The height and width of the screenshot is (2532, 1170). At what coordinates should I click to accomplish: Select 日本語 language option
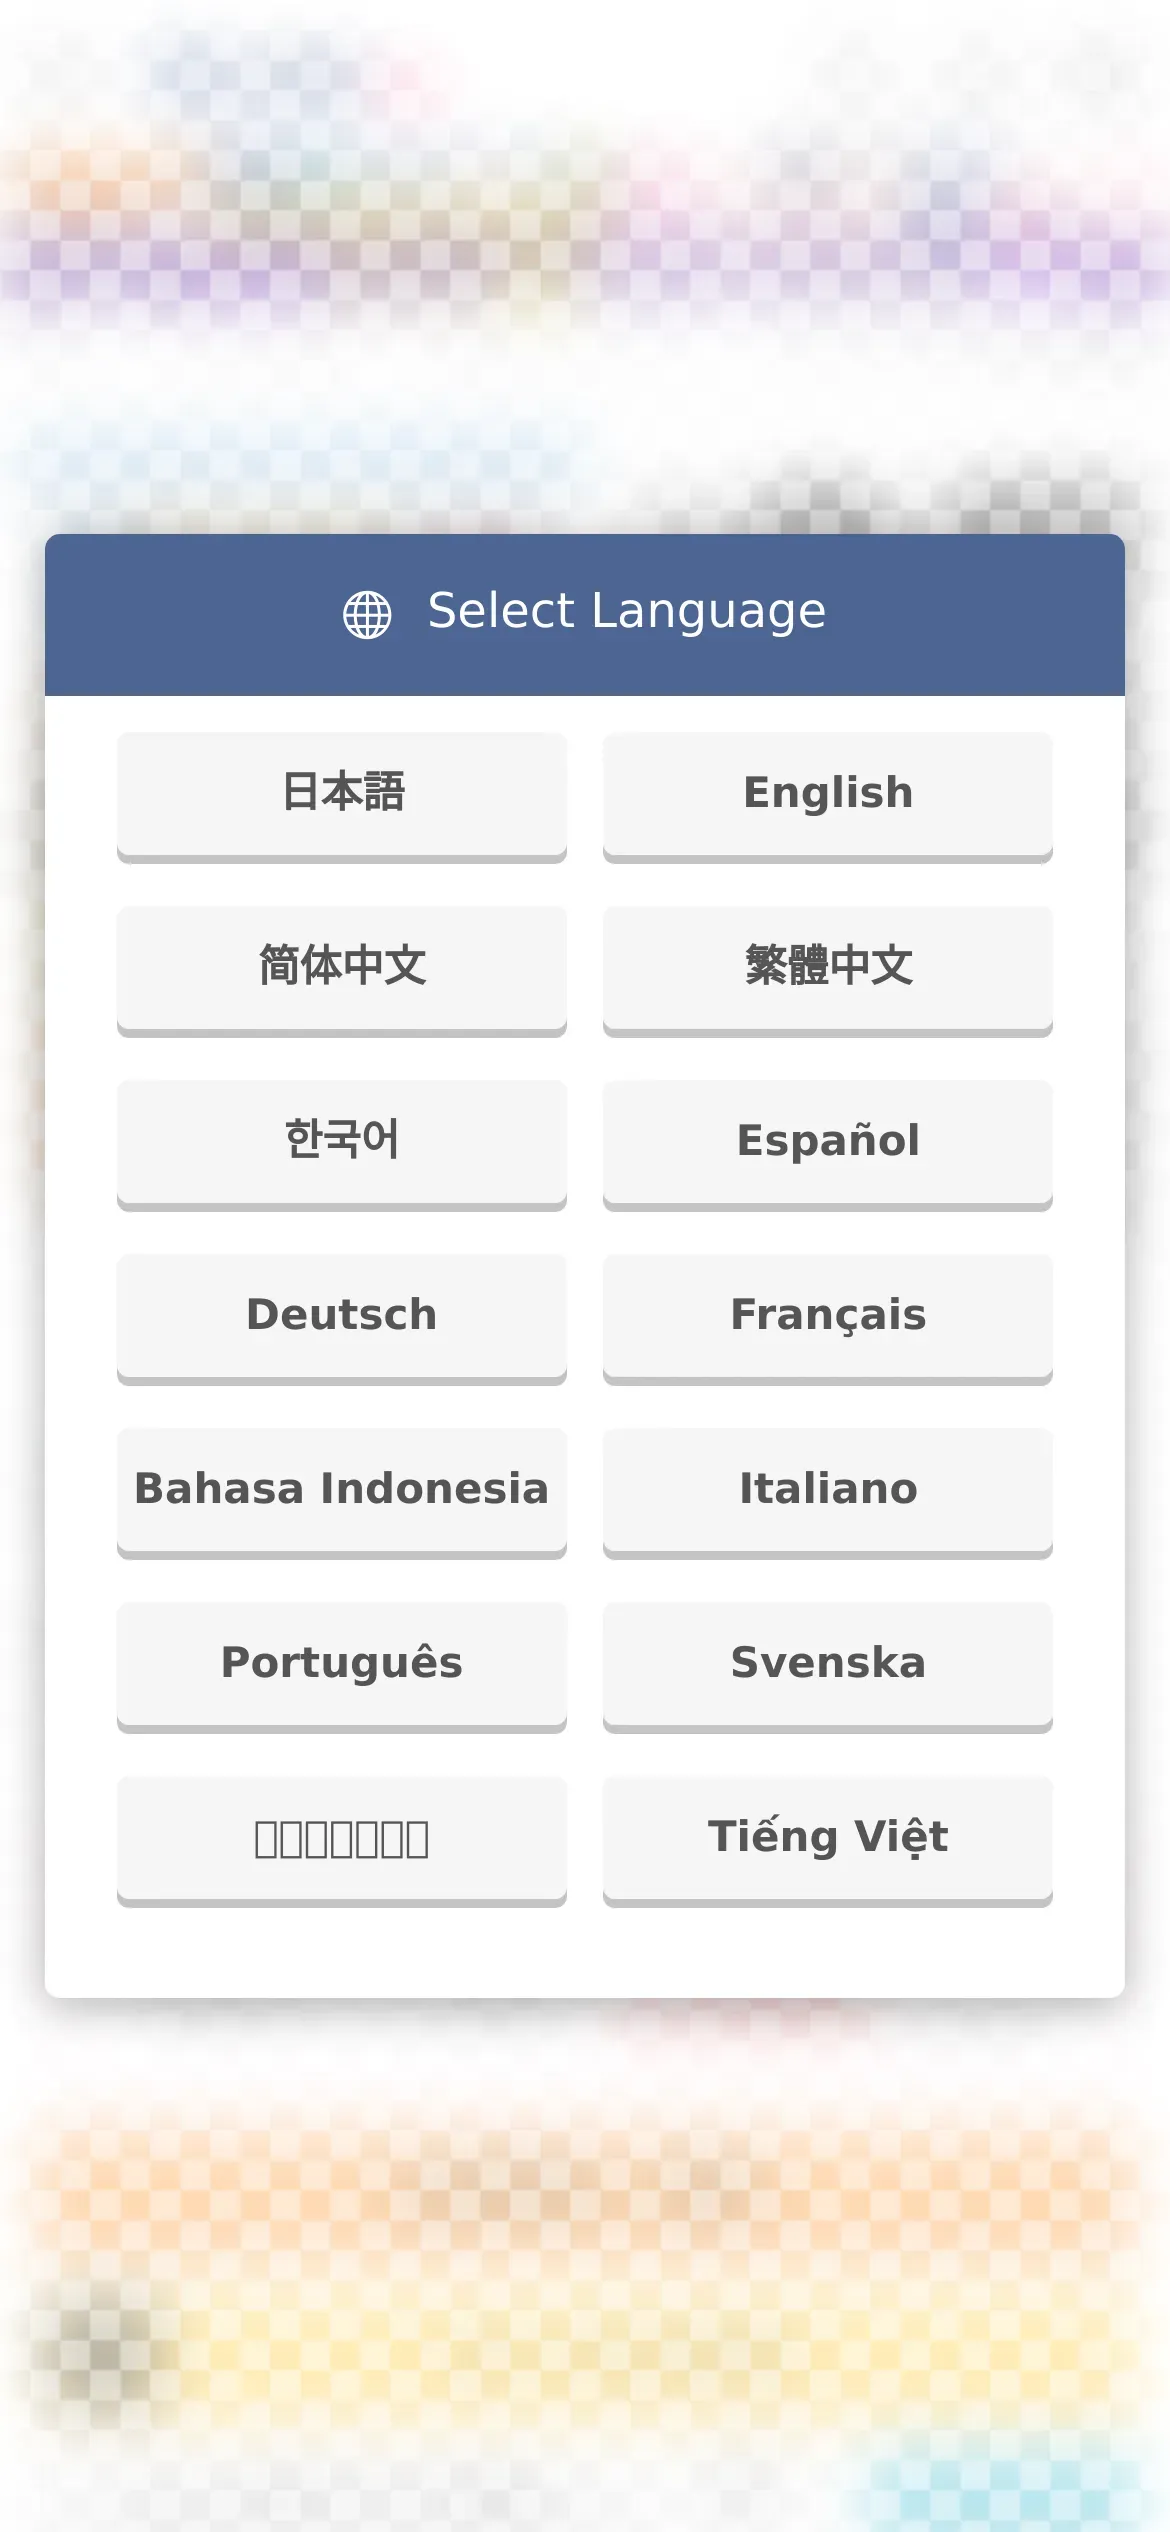[342, 797]
